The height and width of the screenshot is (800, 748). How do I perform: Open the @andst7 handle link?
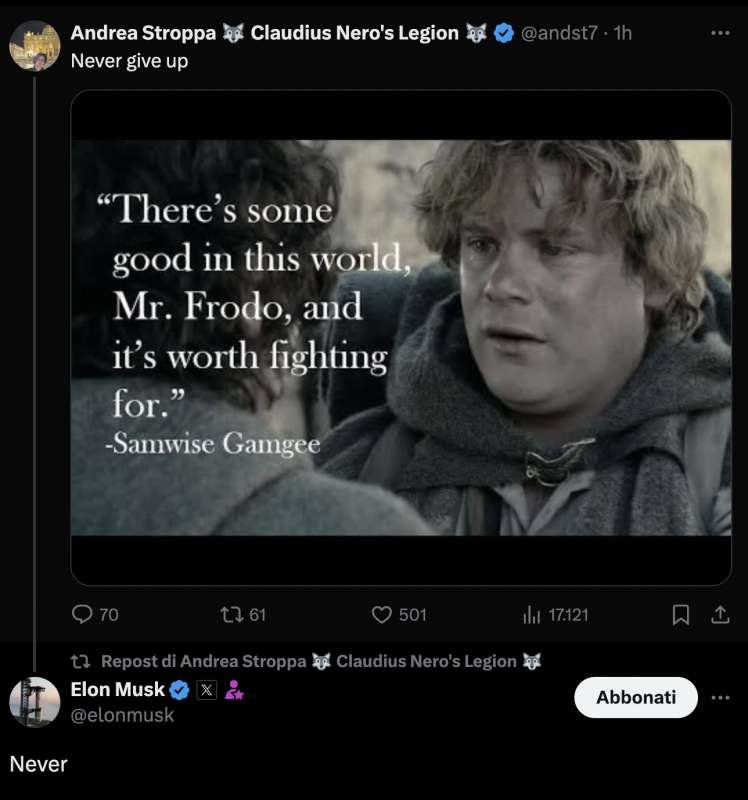coord(560,33)
